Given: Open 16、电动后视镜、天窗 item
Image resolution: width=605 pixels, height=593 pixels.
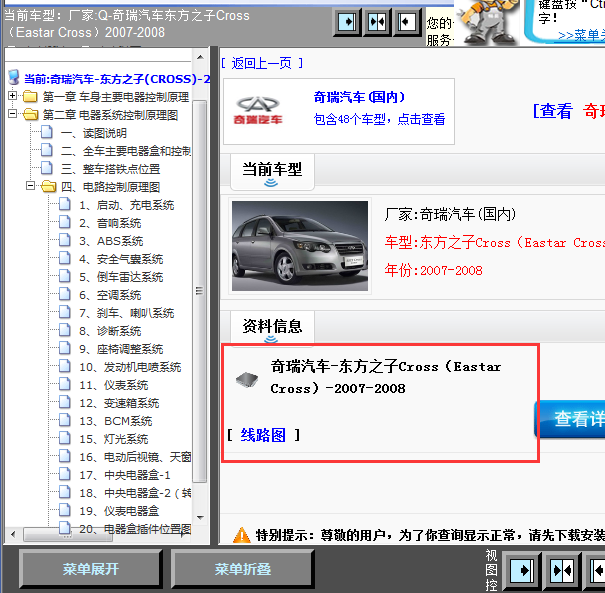Looking at the screenshot, I should 135,457.
